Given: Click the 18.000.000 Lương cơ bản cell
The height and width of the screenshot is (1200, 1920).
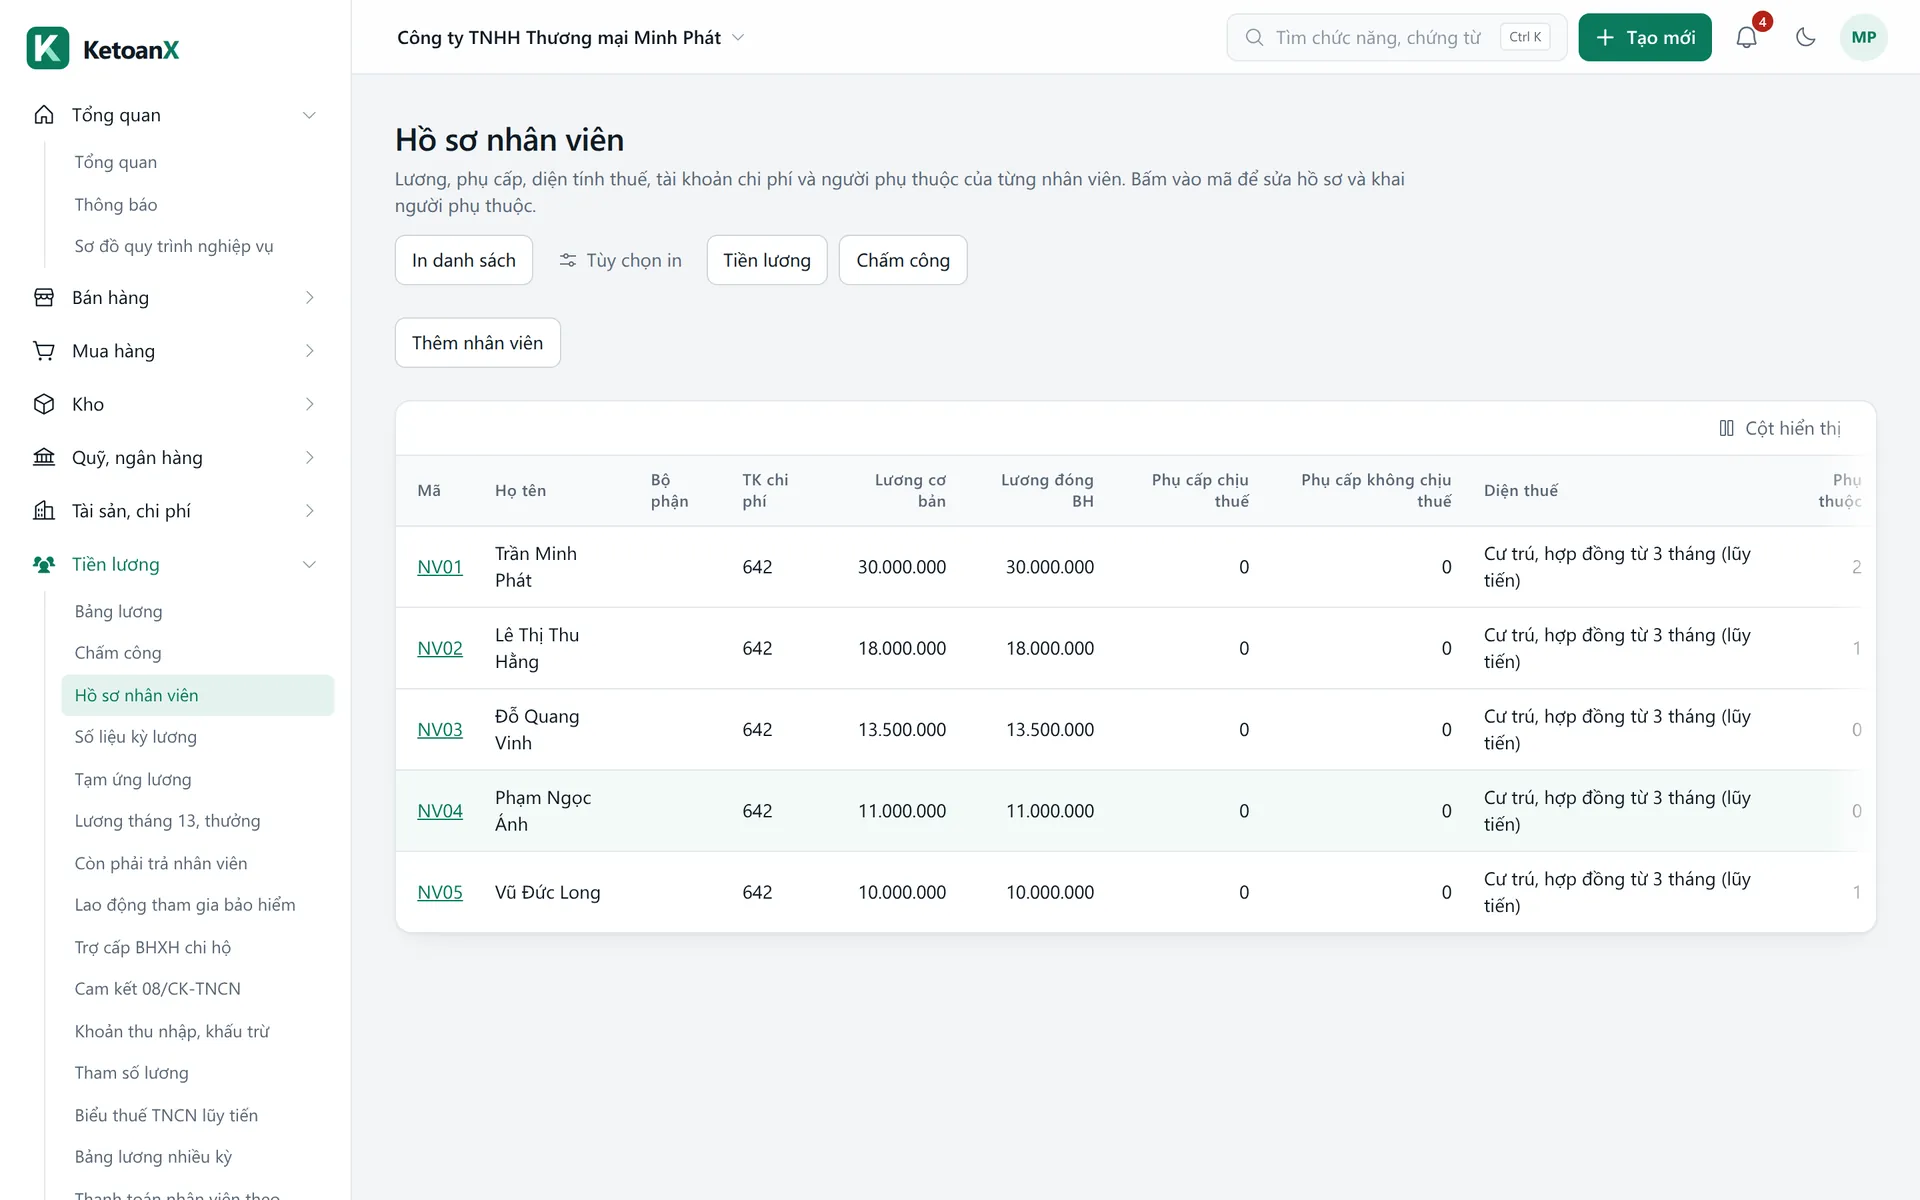Looking at the screenshot, I should [x=902, y=648].
